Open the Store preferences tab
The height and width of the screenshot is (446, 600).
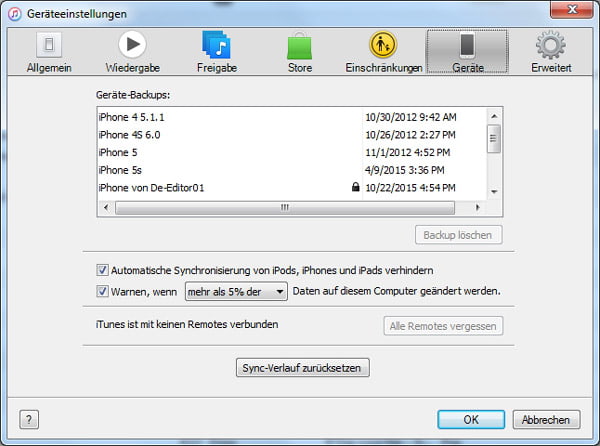coord(300,52)
